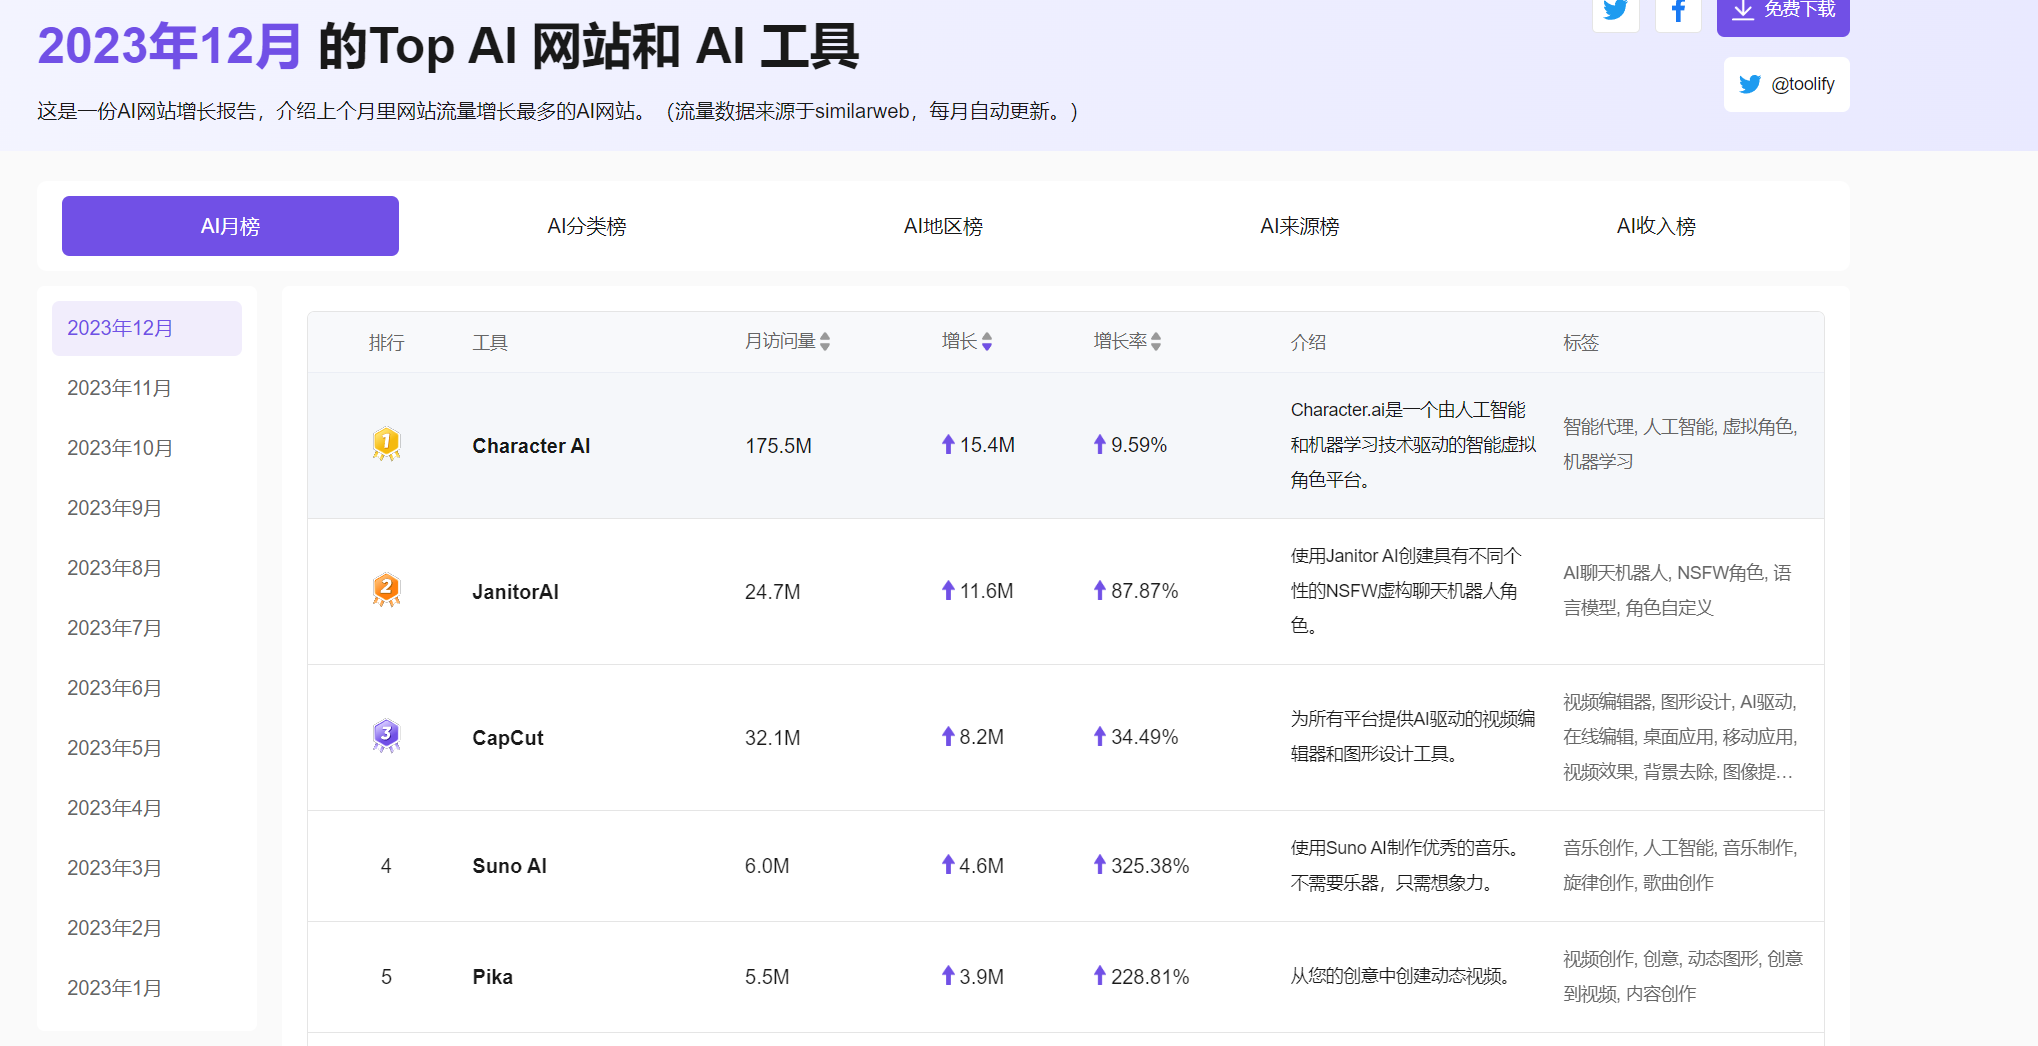Viewport: 2038px width, 1046px height.
Task: Click the 工具 column header
Action: coord(490,343)
